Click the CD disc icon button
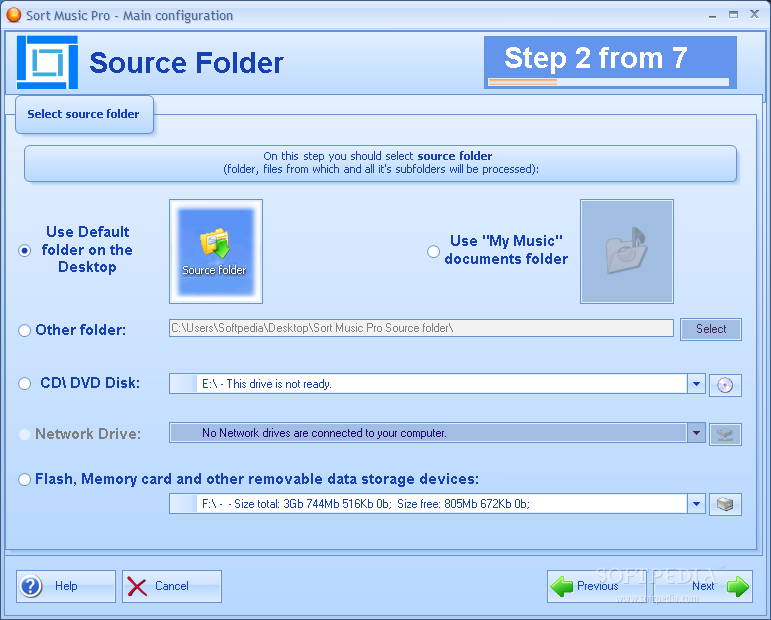Viewport: 771px width, 620px height. point(725,384)
